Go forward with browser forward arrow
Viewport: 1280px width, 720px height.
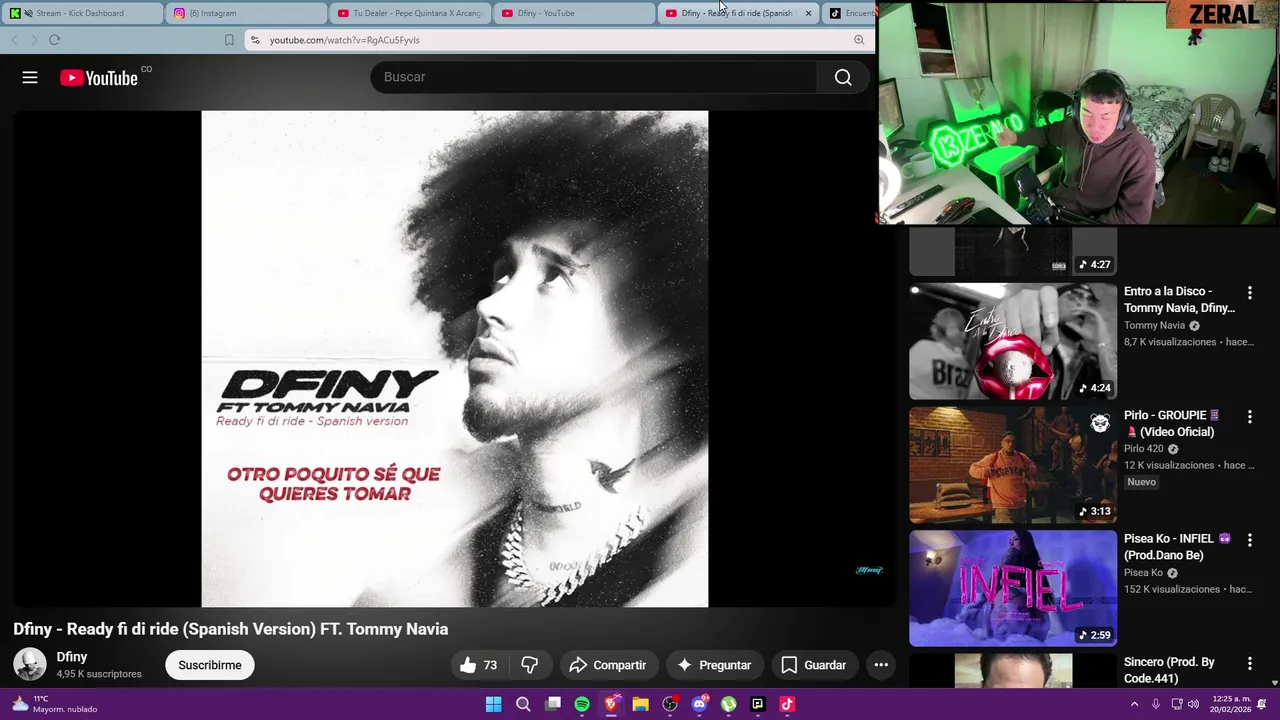pyautogui.click(x=34, y=40)
